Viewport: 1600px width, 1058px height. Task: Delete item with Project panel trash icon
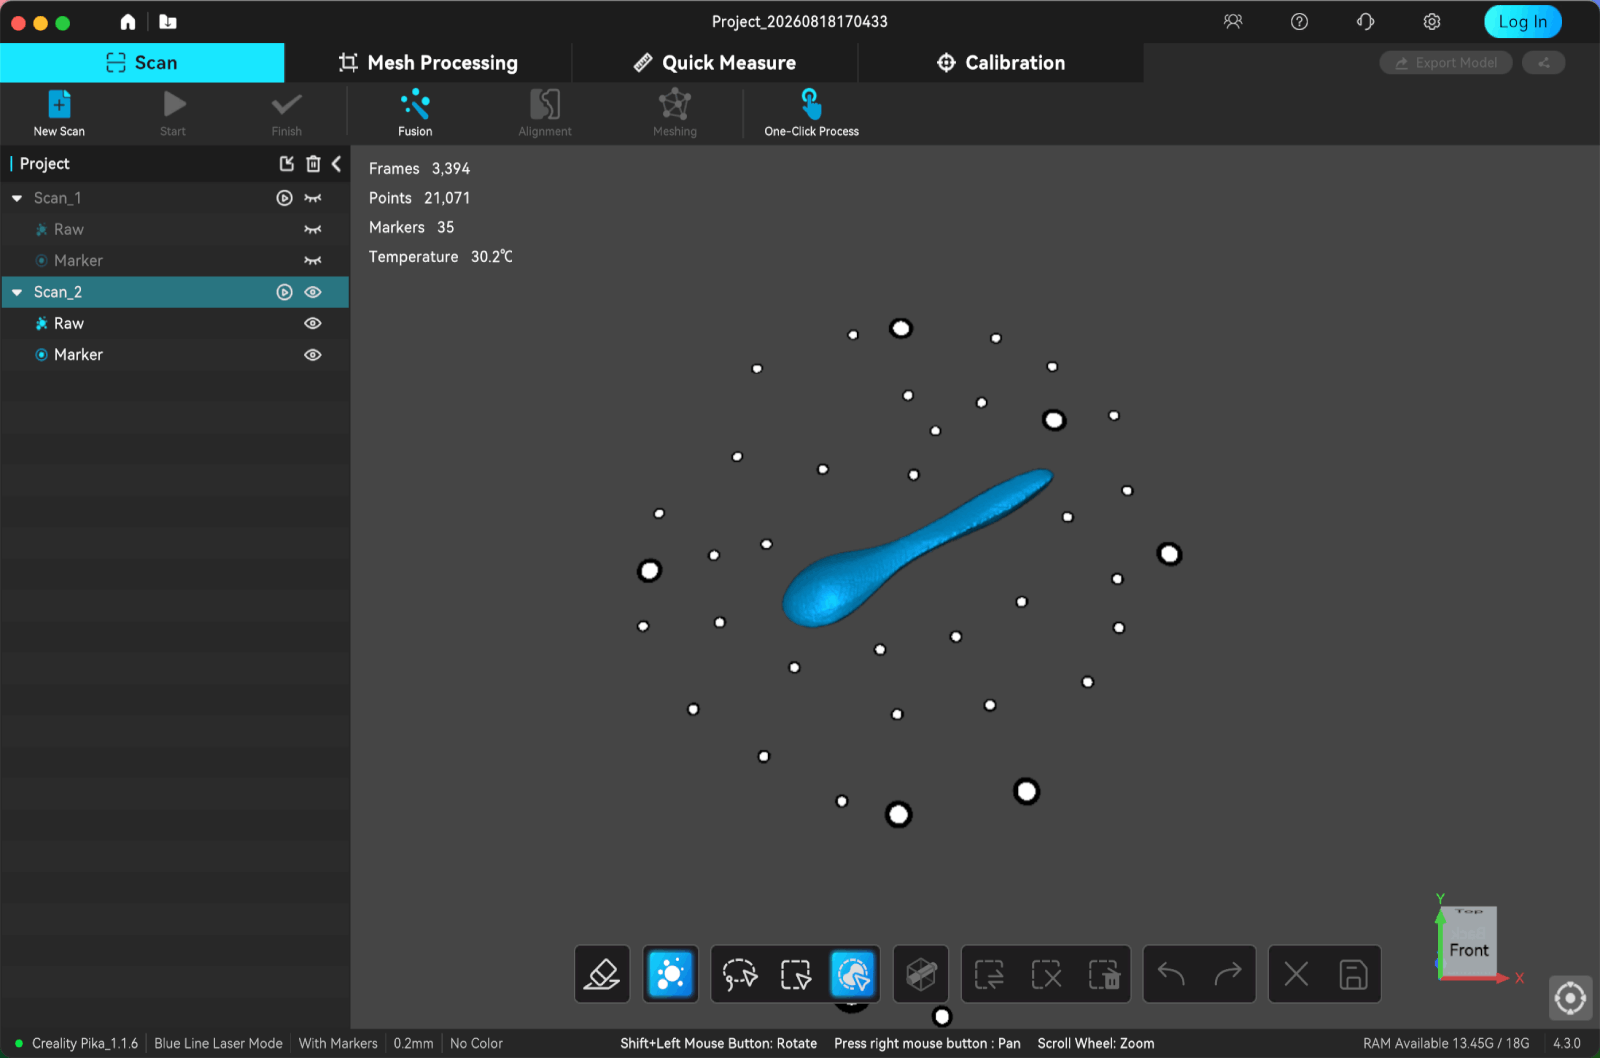(x=313, y=164)
